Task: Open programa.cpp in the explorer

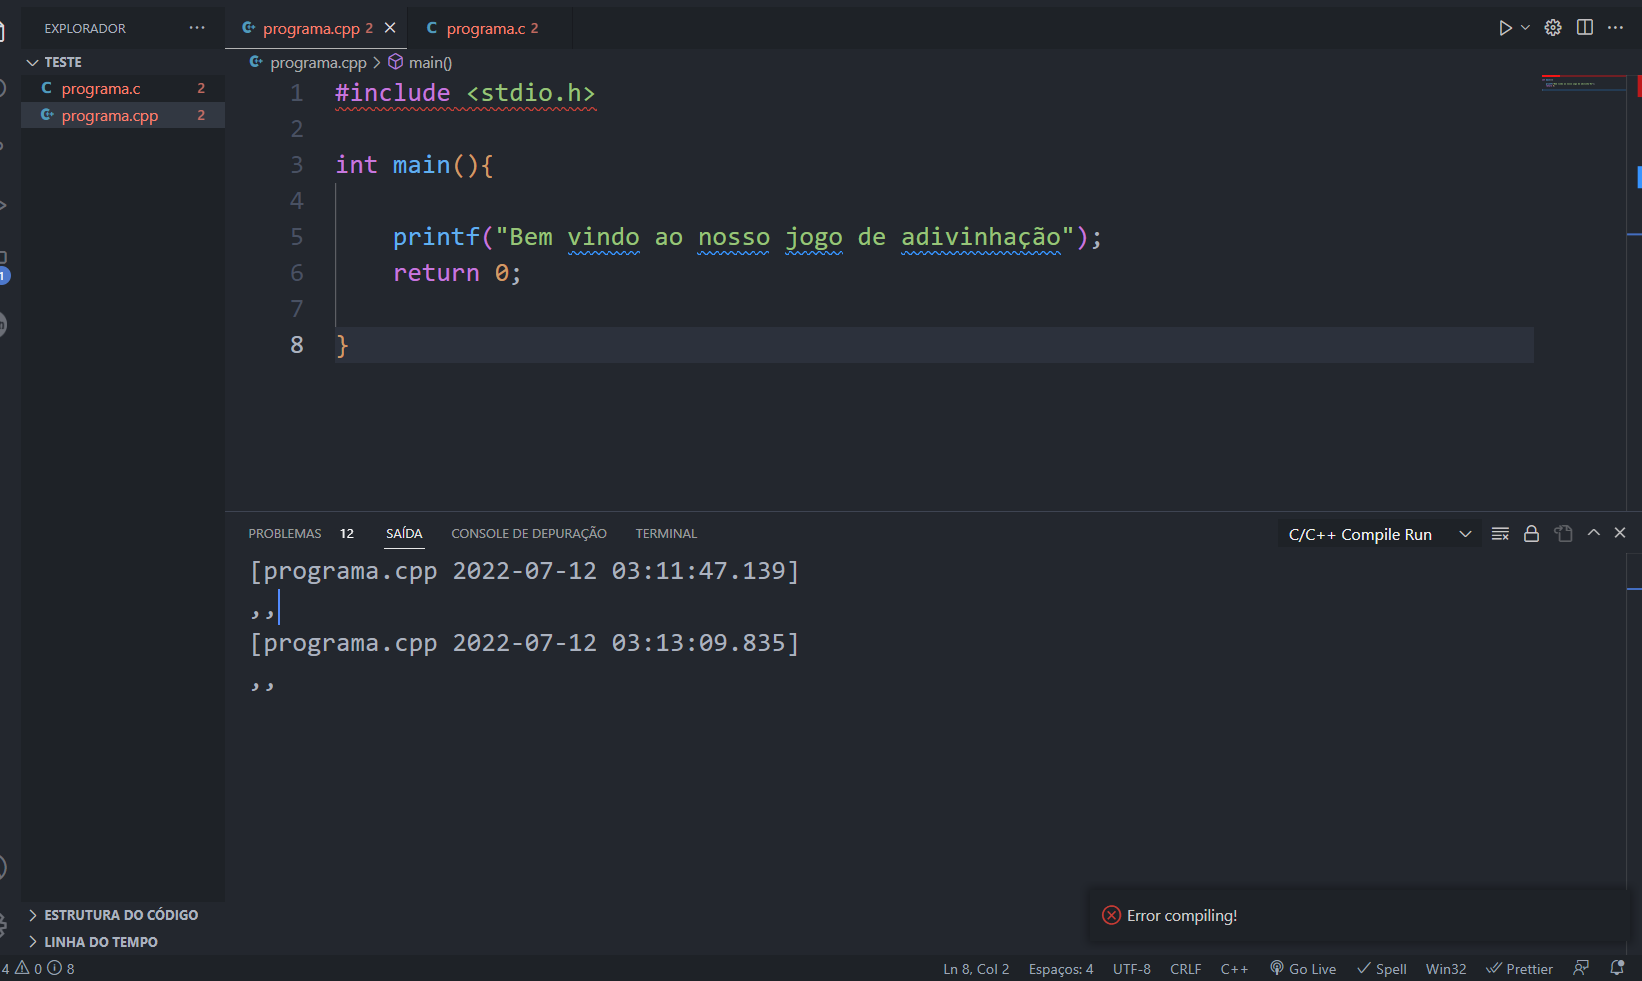Action: pos(122,115)
